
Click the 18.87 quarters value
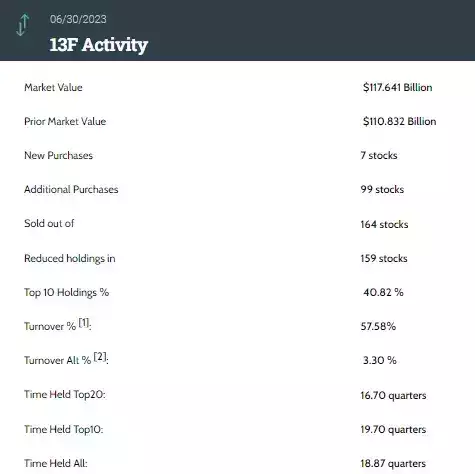[x=393, y=463]
